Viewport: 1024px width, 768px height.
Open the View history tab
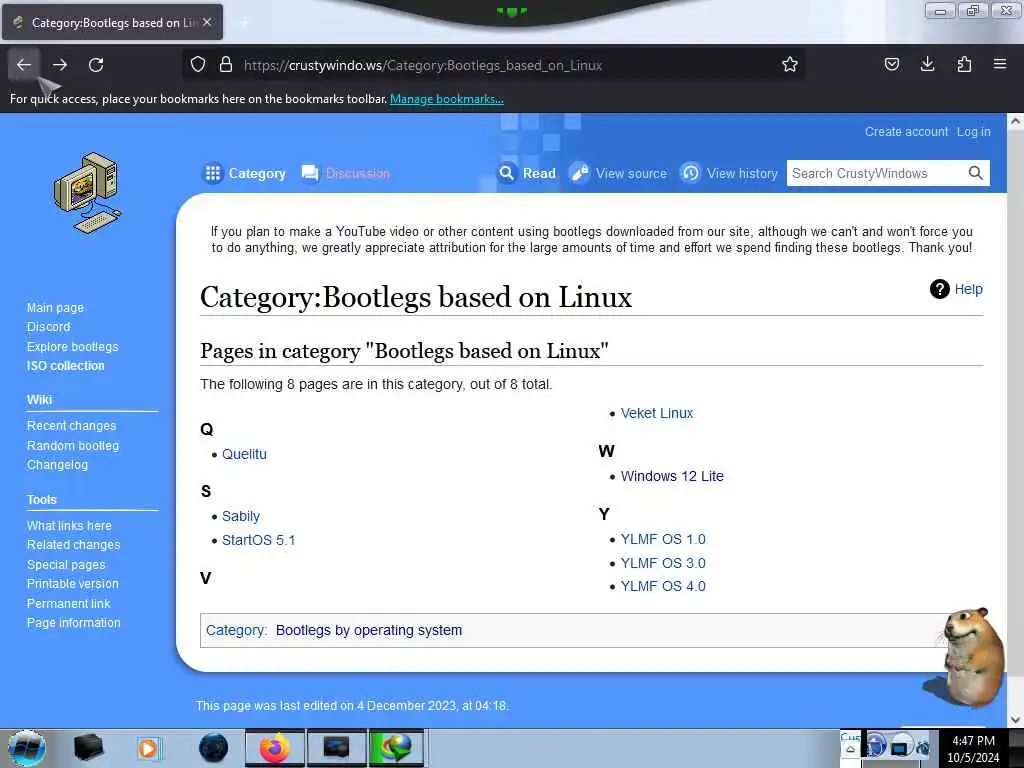pyautogui.click(x=729, y=174)
